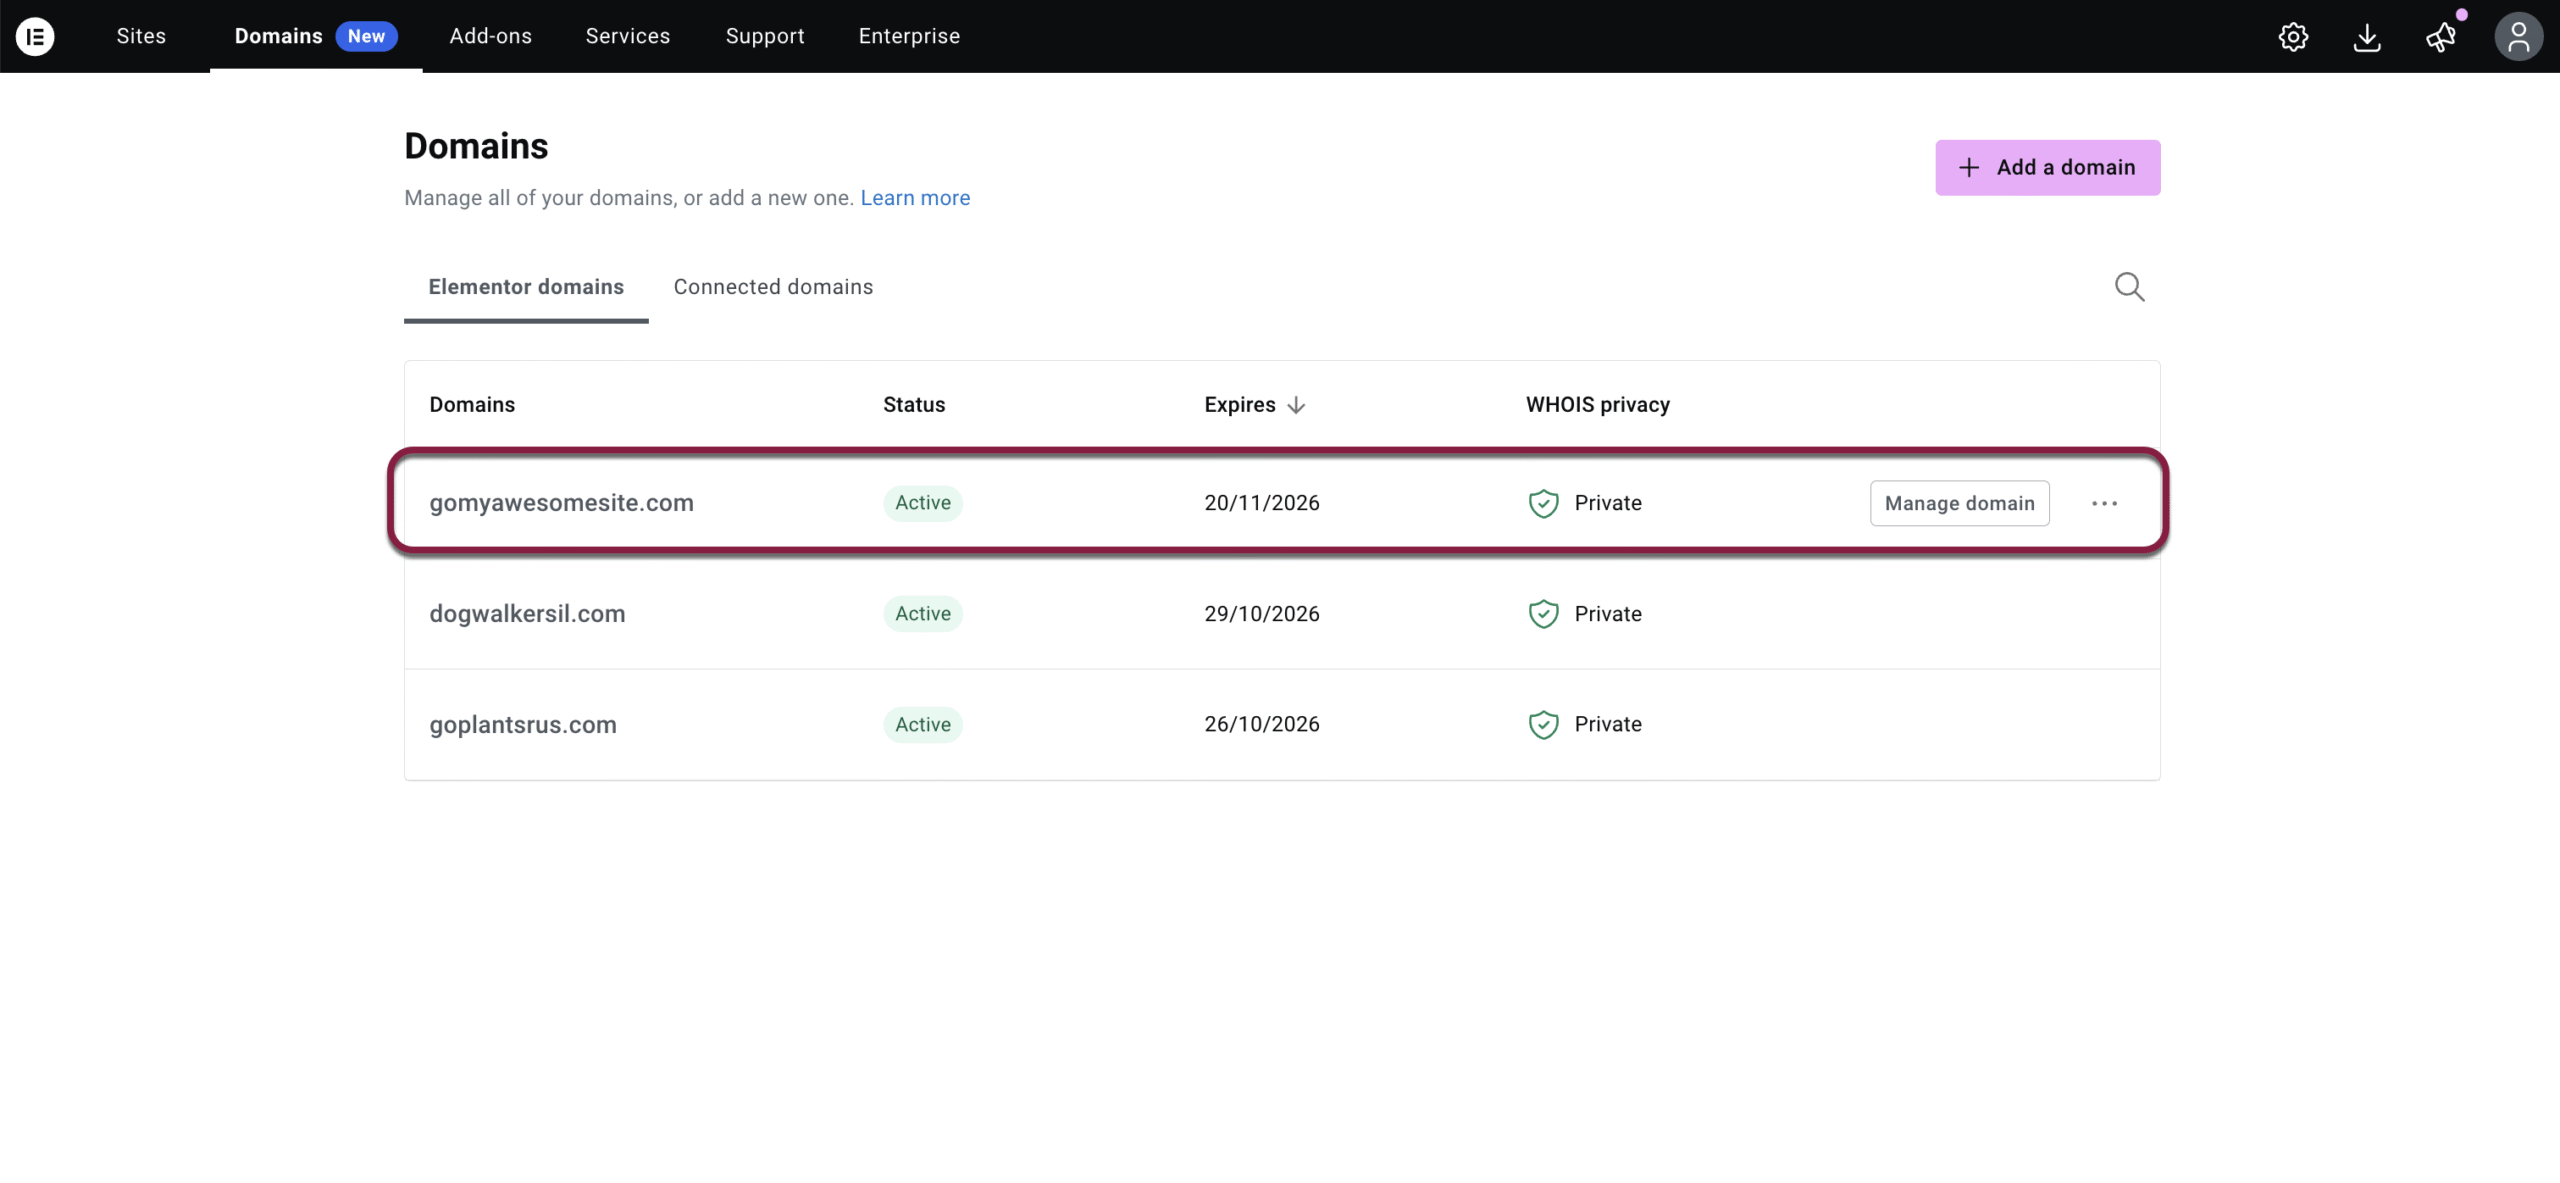Click the Manage domain button

(1959, 503)
